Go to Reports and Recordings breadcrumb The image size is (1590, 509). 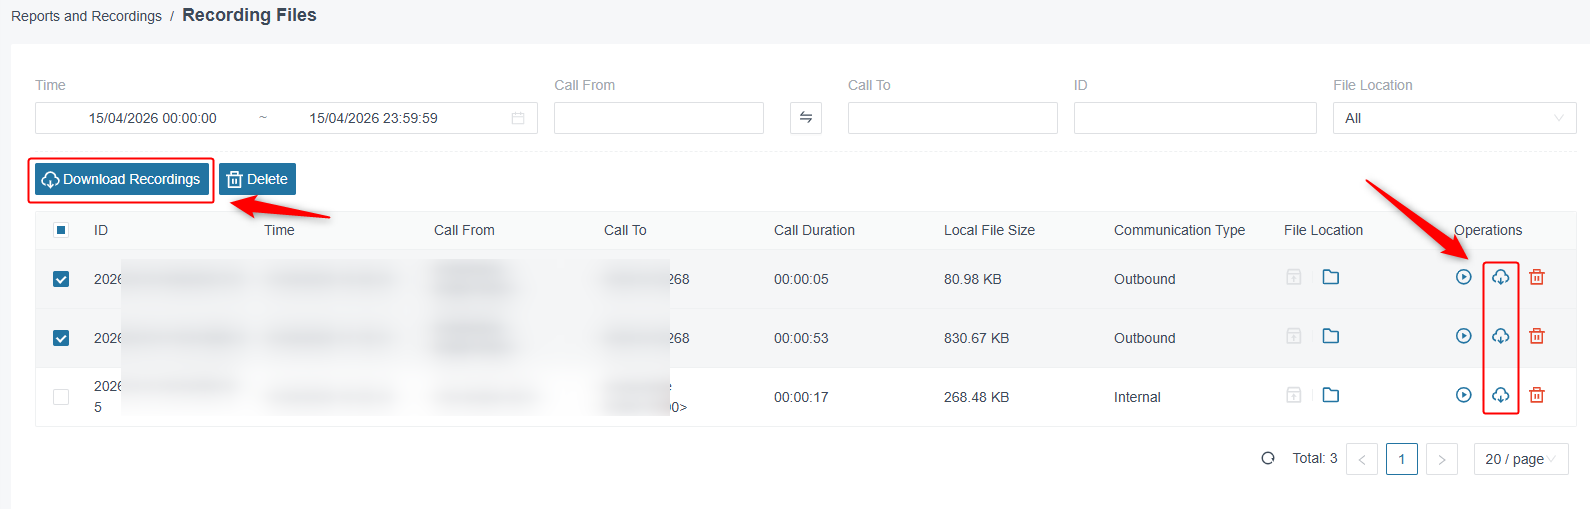point(86,16)
